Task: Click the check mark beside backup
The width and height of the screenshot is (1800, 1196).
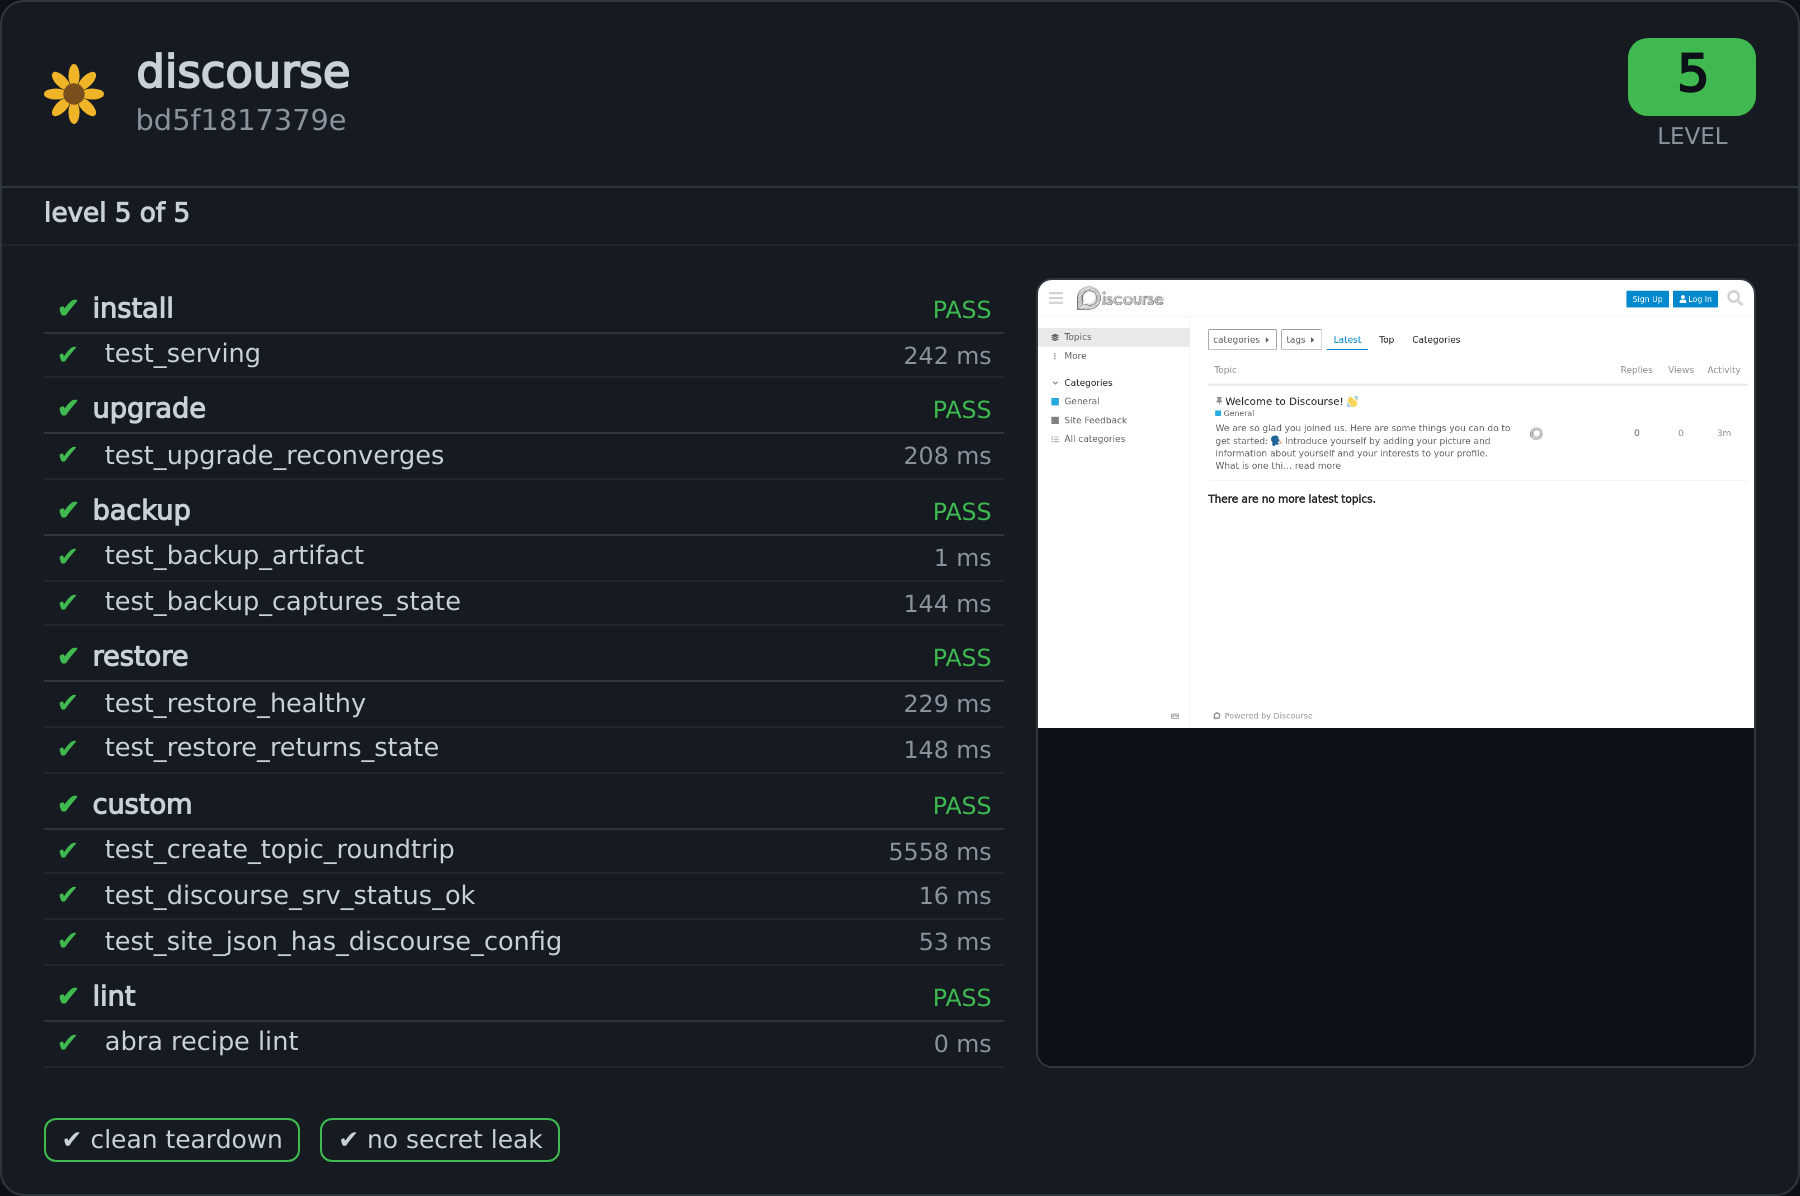Action: click(x=68, y=510)
